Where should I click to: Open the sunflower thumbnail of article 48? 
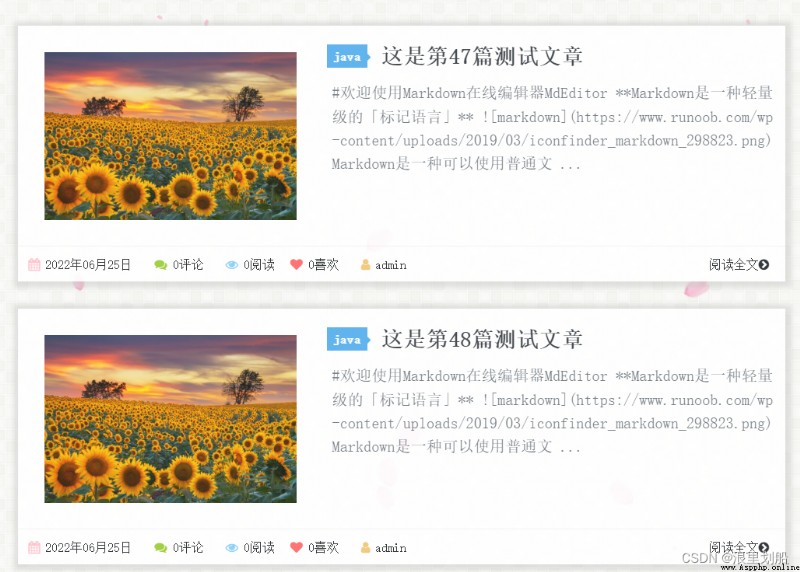click(x=170, y=419)
